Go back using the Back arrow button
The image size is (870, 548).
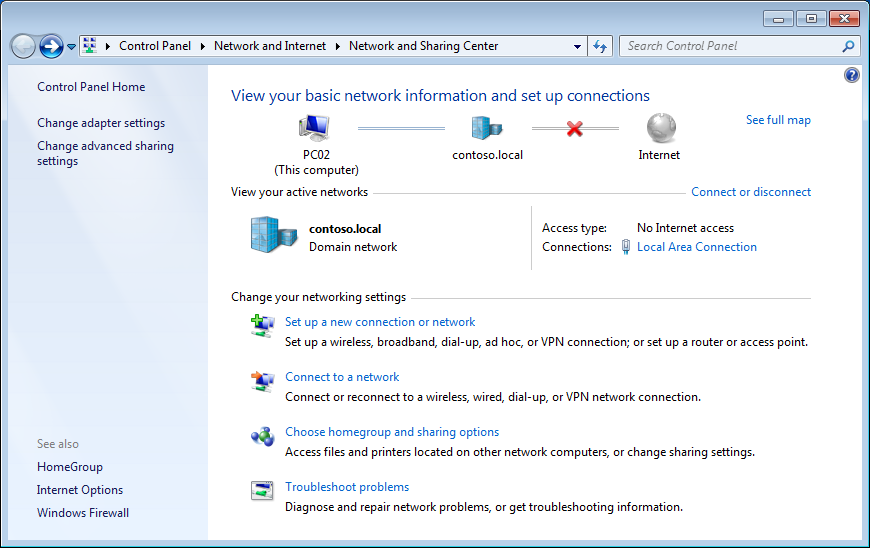click(23, 46)
